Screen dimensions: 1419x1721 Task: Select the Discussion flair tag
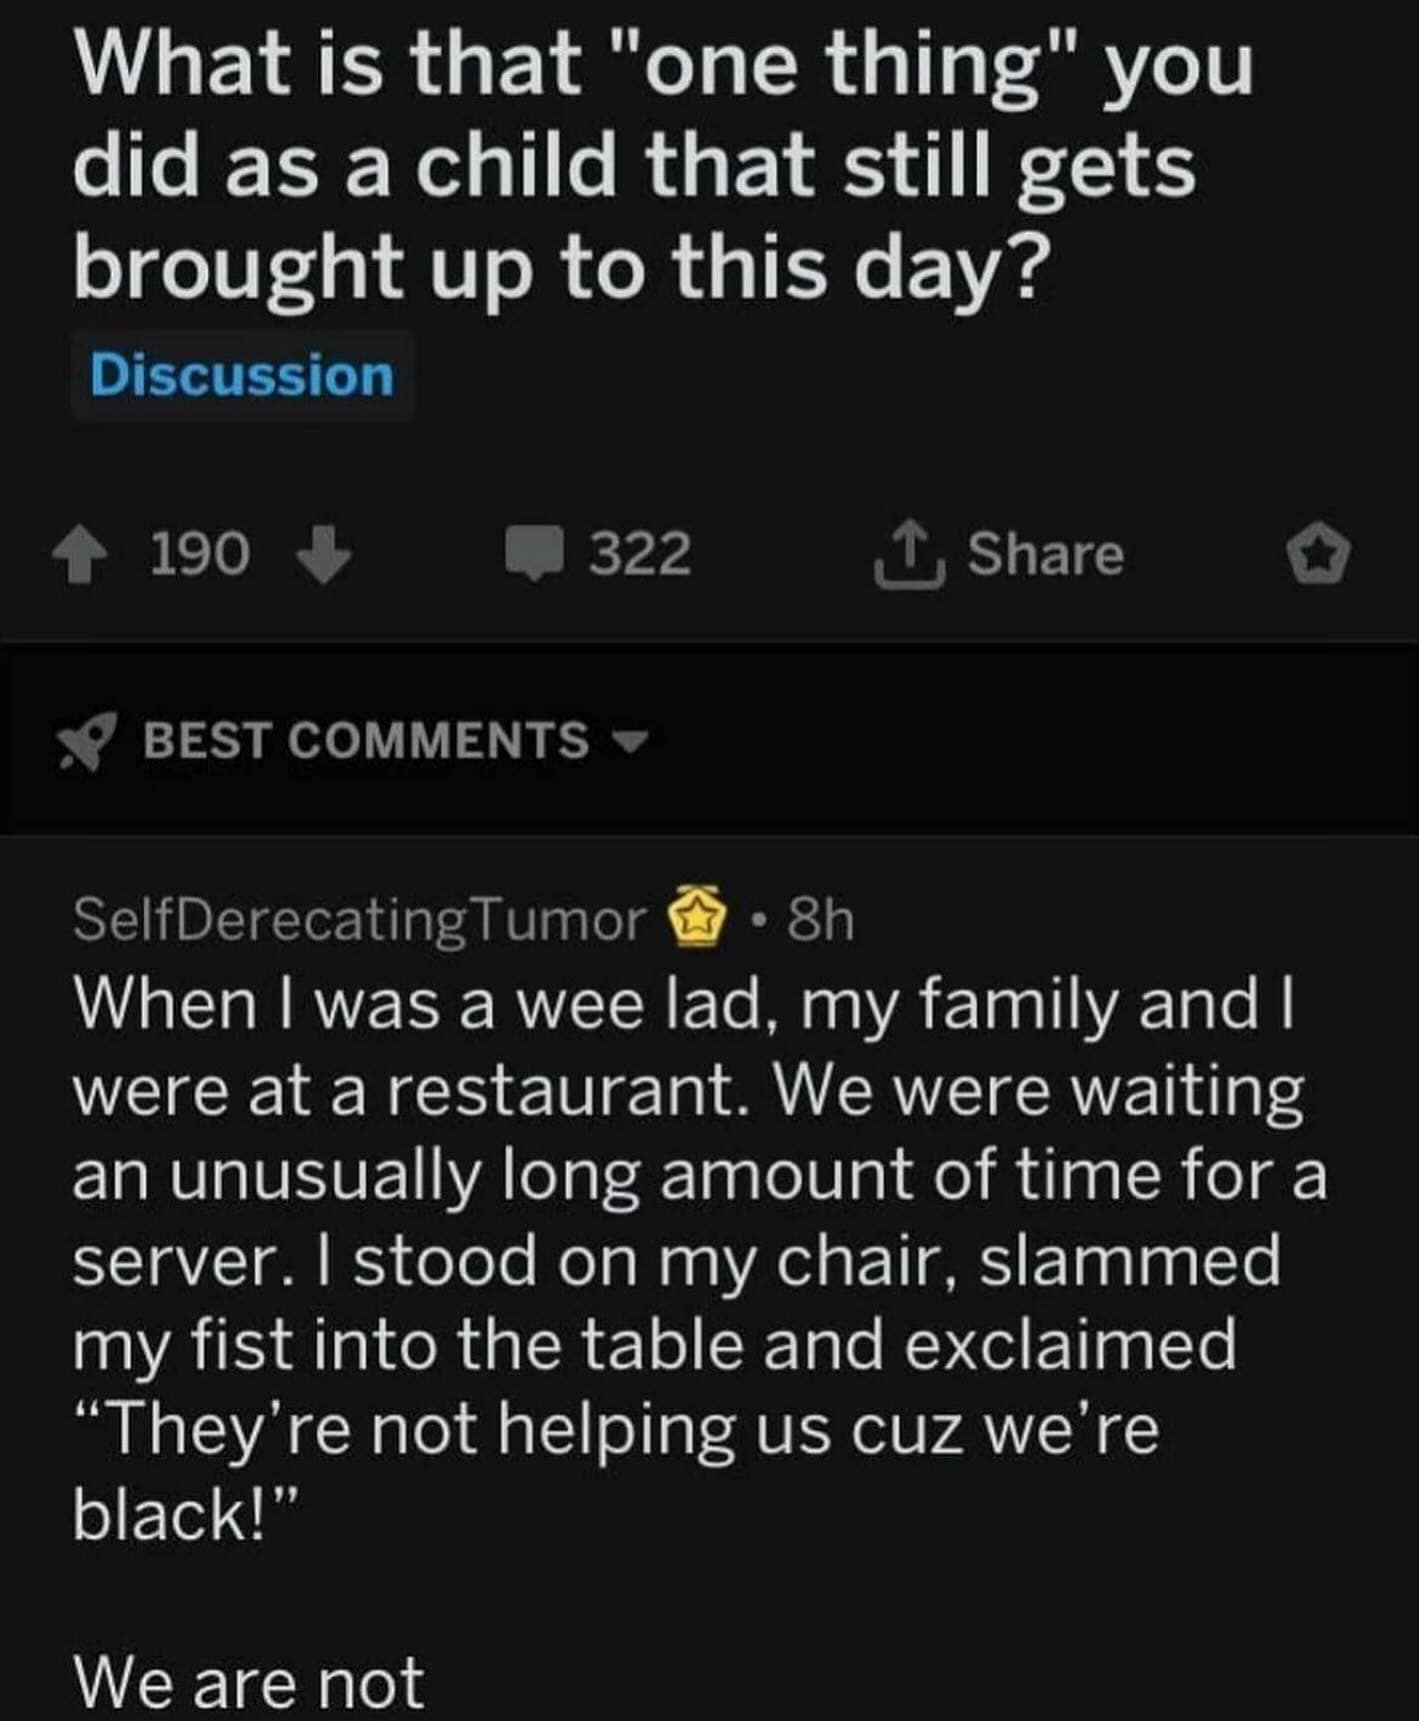pos(242,376)
